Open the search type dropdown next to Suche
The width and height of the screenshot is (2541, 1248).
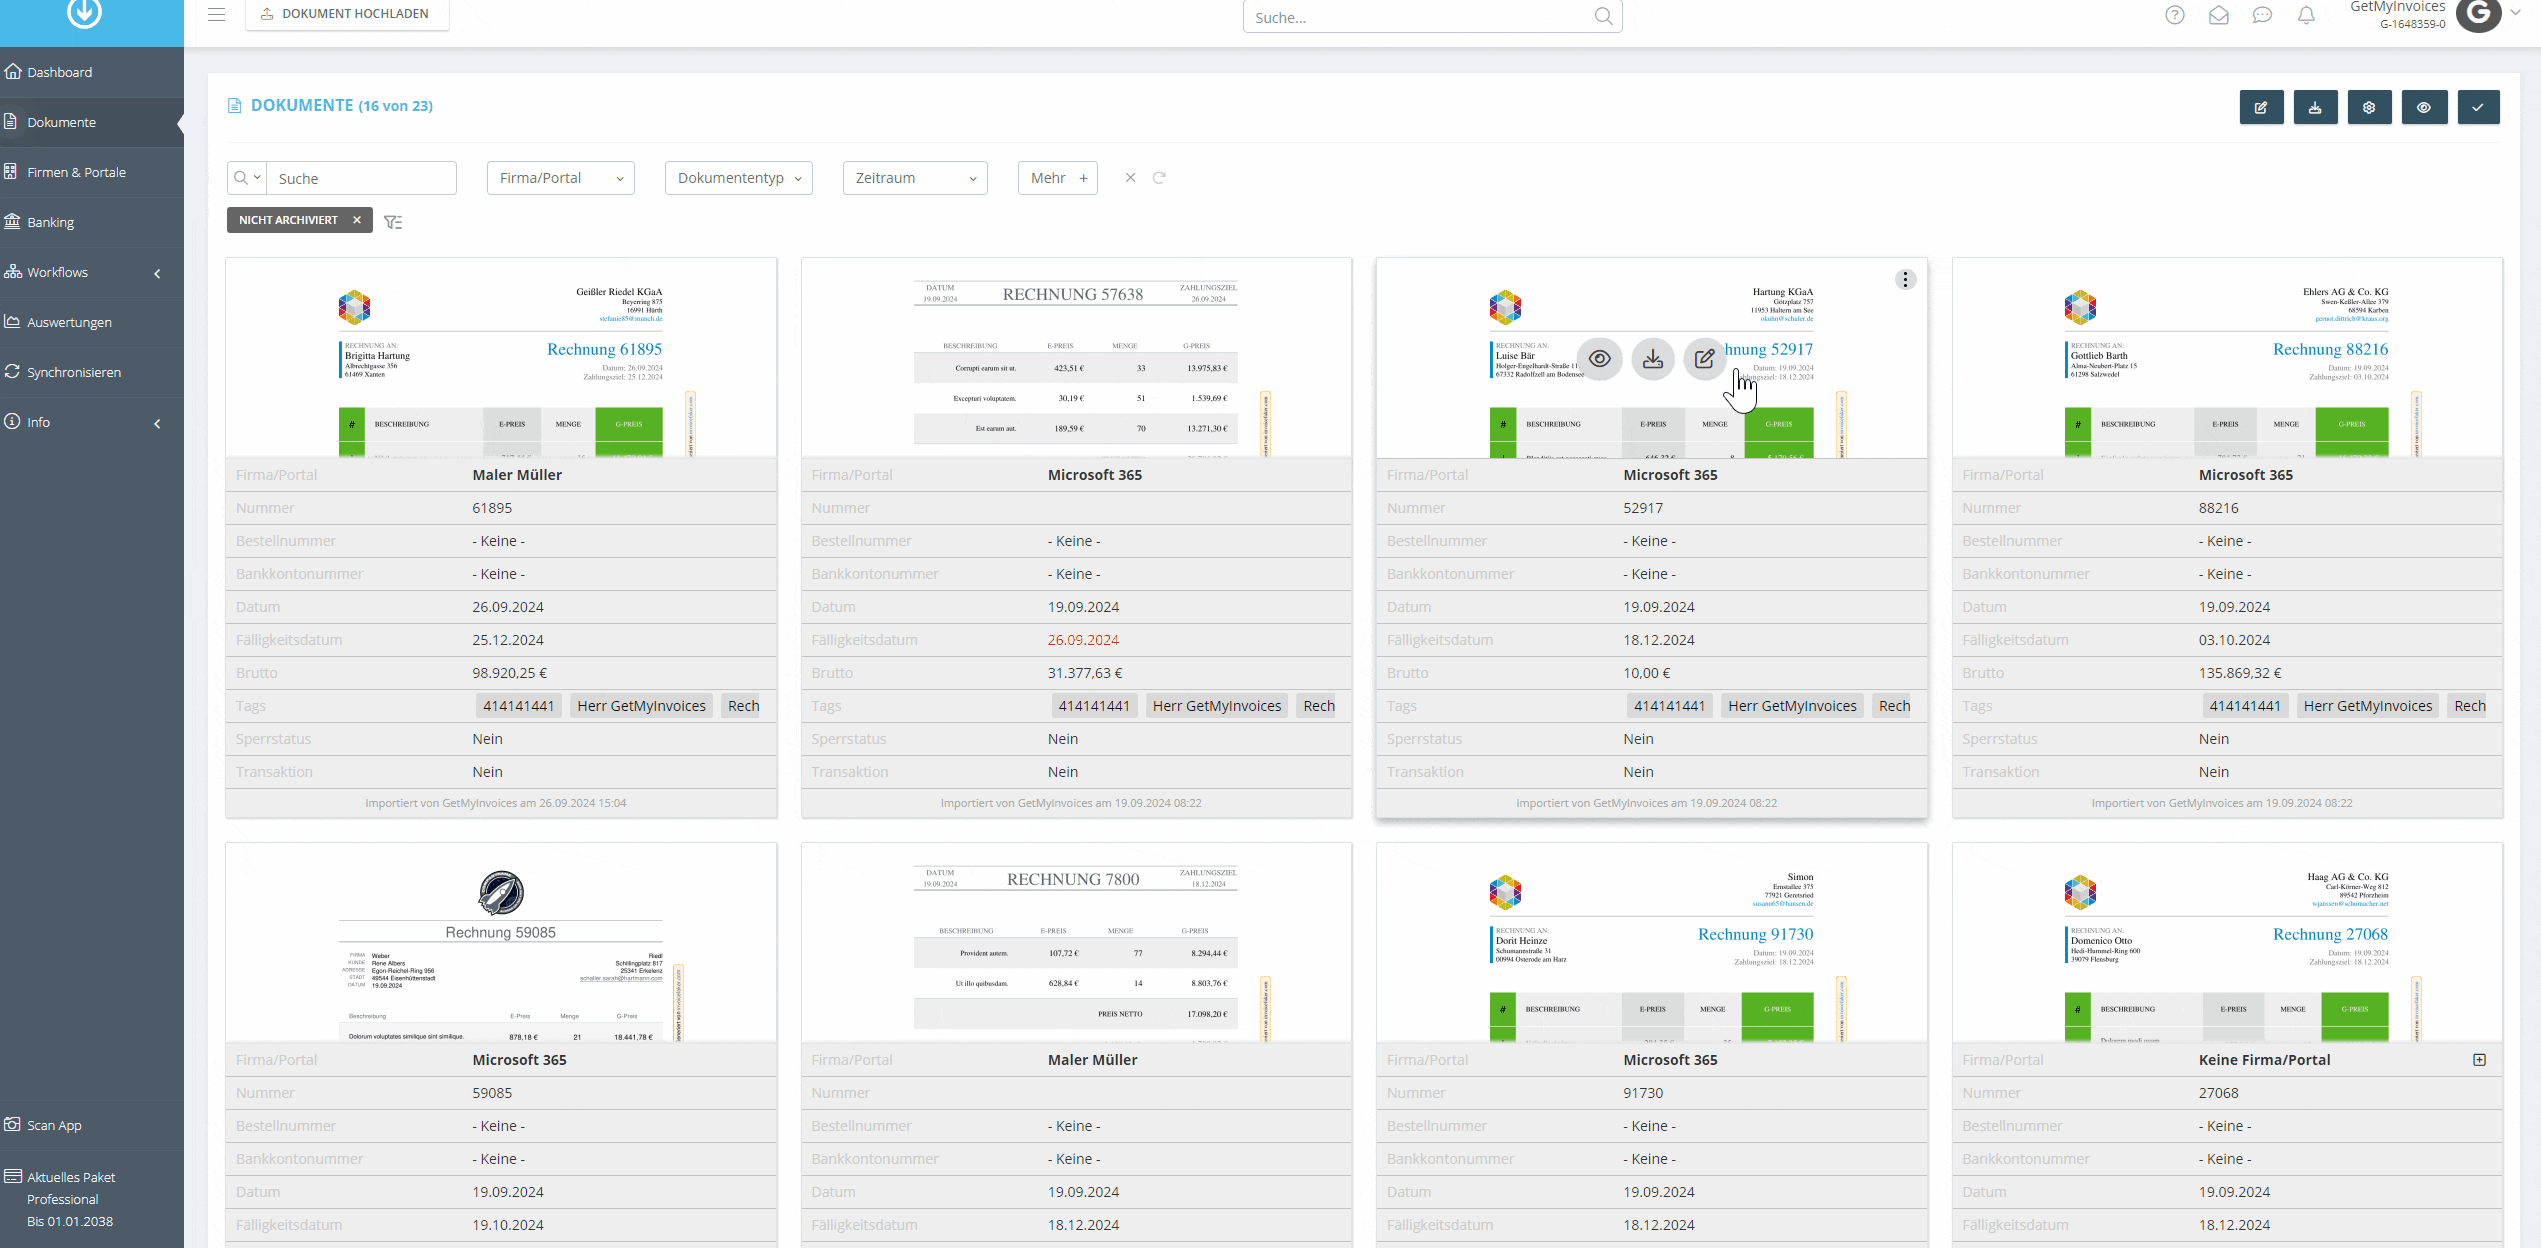click(246, 178)
